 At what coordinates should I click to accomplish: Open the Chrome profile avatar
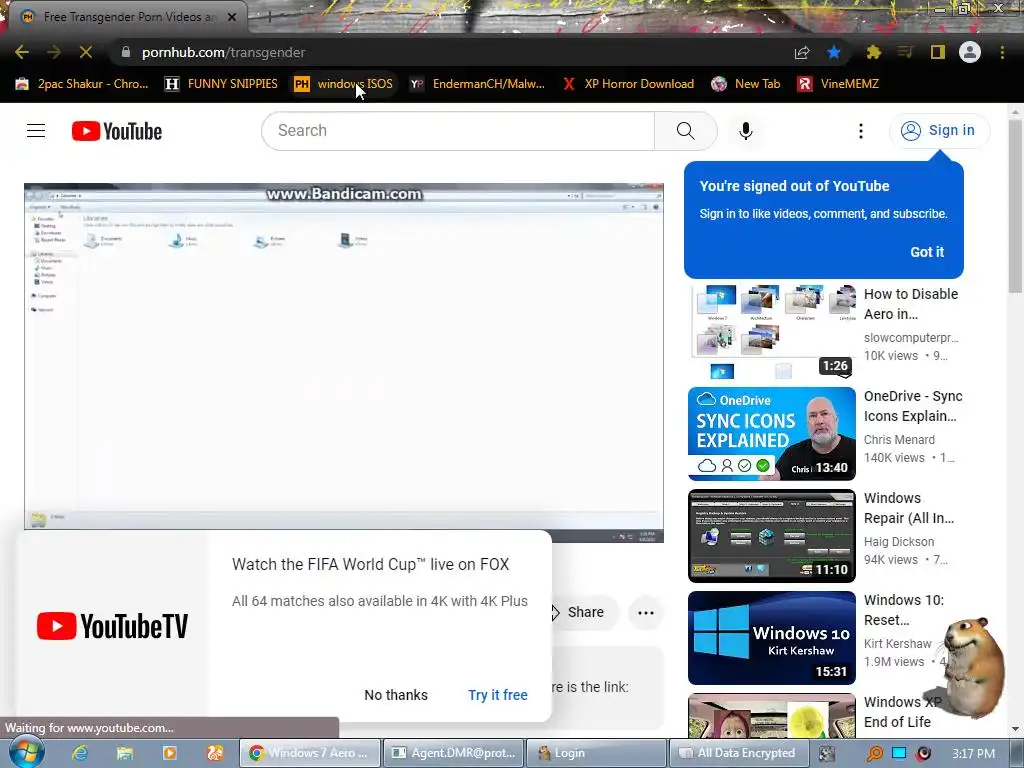(970, 52)
